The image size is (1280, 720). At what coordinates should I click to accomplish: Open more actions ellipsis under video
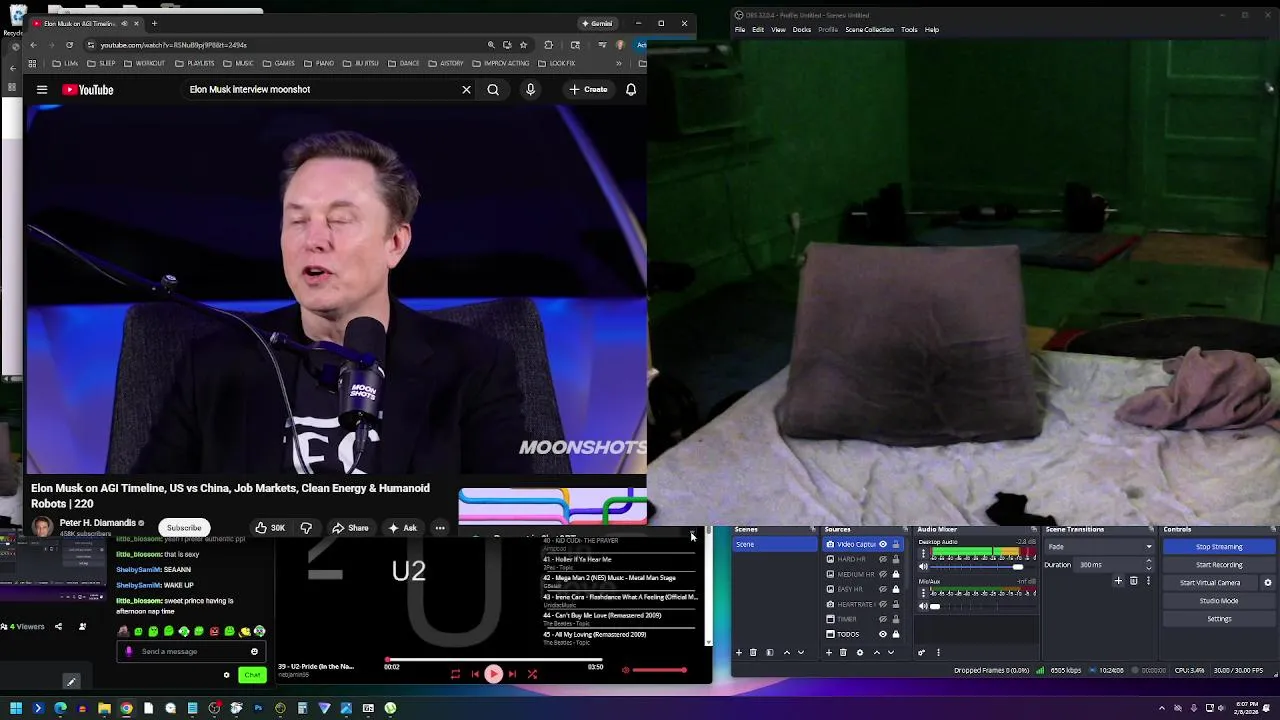click(x=440, y=528)
